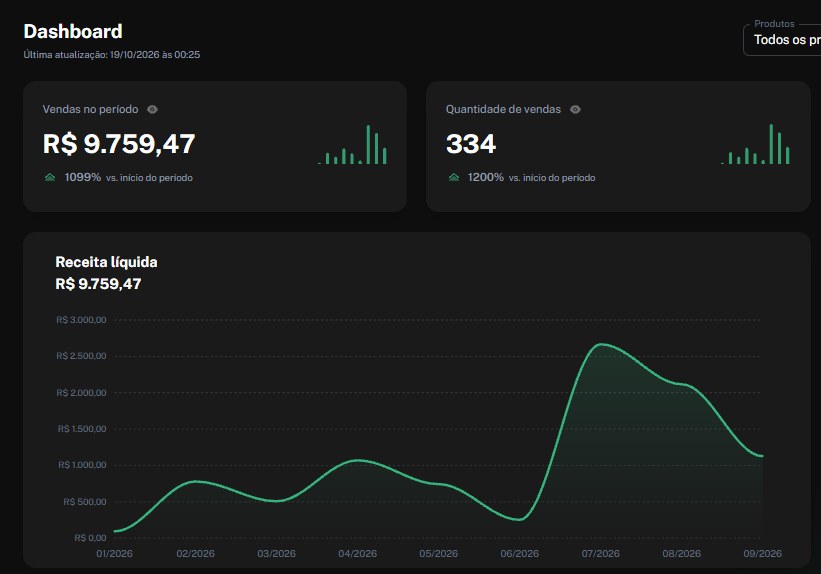
Task: Click the mini bar chart in Vendas card
Action: [352, 145]
